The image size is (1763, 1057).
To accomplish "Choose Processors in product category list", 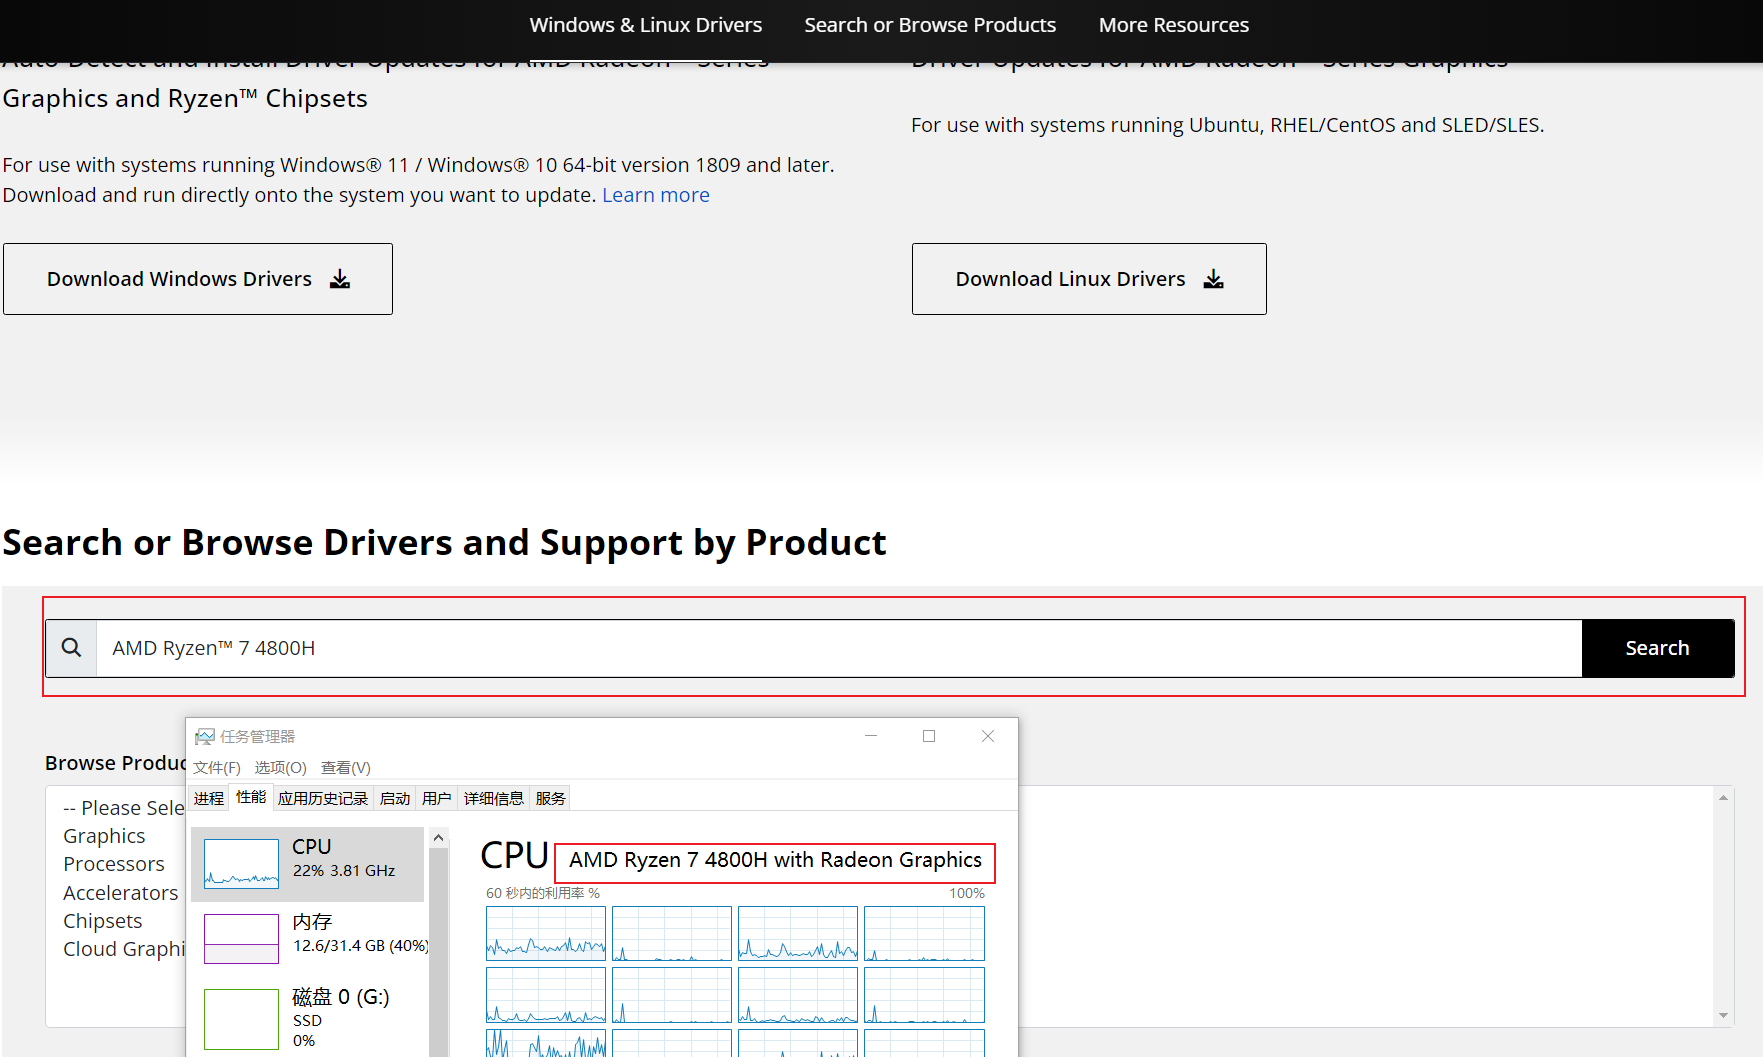I will 113,864.
